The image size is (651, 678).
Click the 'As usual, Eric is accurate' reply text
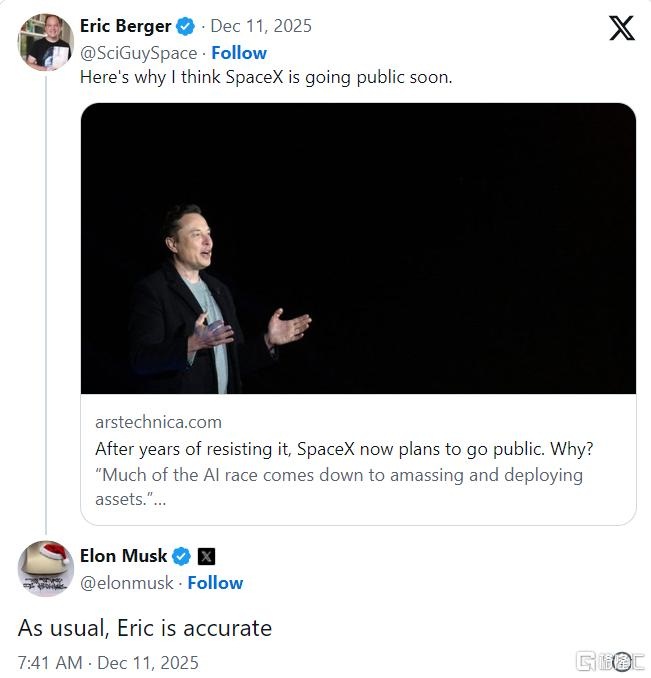[x=145, y=628]
